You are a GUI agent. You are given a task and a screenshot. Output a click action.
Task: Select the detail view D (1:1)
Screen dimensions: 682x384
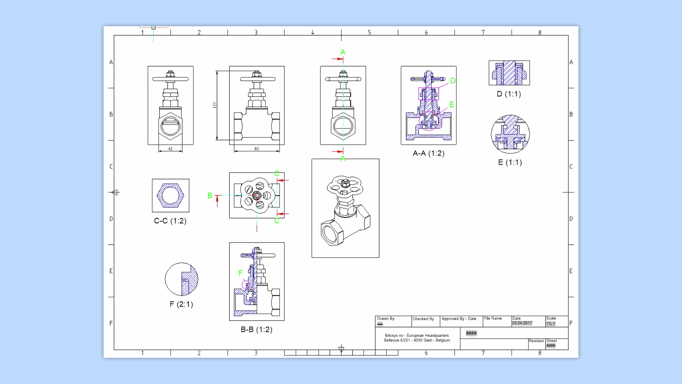(509, 73)
